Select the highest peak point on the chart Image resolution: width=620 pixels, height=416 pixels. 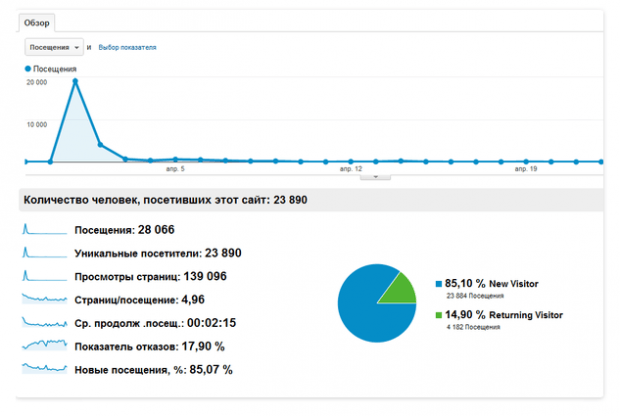click(x=75, y=81)
